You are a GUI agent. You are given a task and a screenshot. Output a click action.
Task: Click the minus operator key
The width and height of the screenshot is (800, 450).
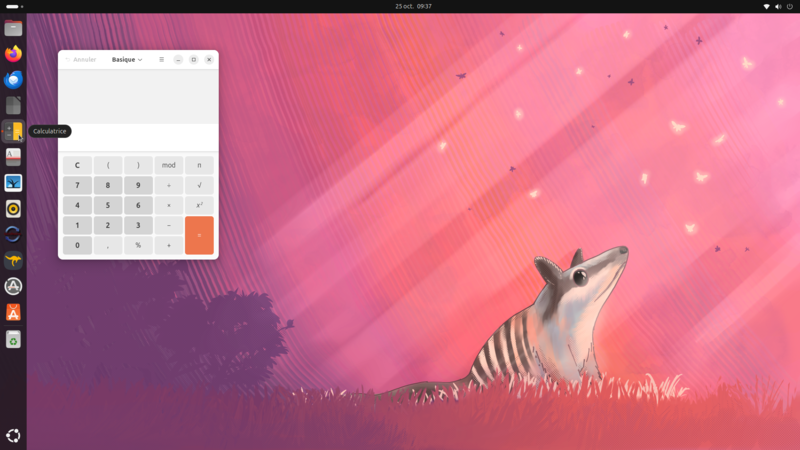pyautogui.click(x=169, y=225)
